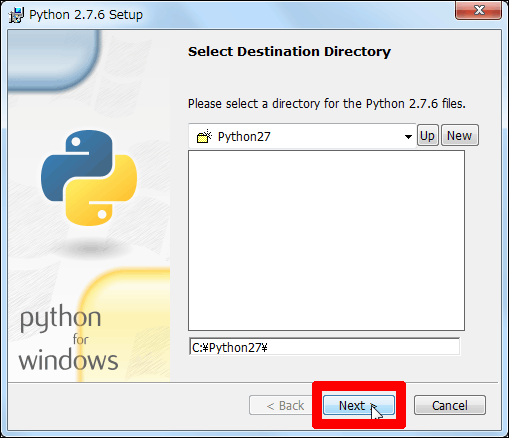The height and width of the screenshot is (438, 509).
Task: Create a new folder with New button
Action: click(x=460, y=135)
